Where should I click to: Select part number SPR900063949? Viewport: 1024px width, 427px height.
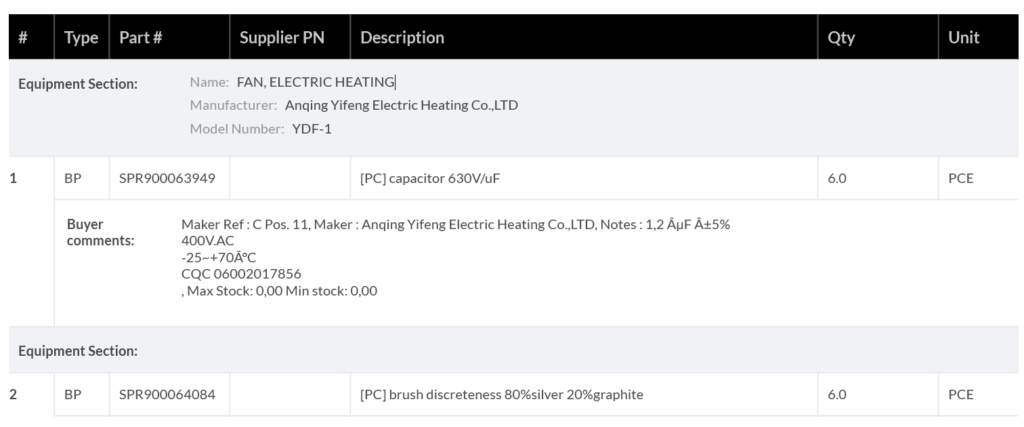coord(167,179)
